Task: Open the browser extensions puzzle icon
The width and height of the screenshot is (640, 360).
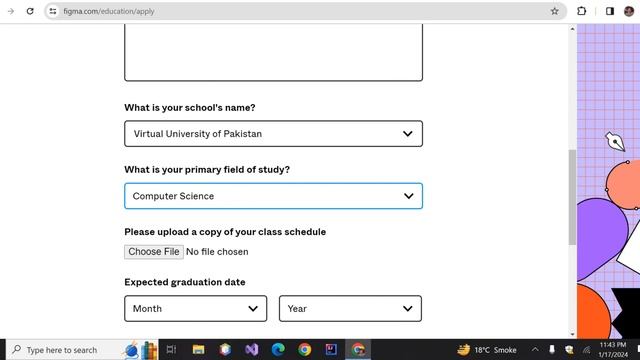Action: [582, 11]
